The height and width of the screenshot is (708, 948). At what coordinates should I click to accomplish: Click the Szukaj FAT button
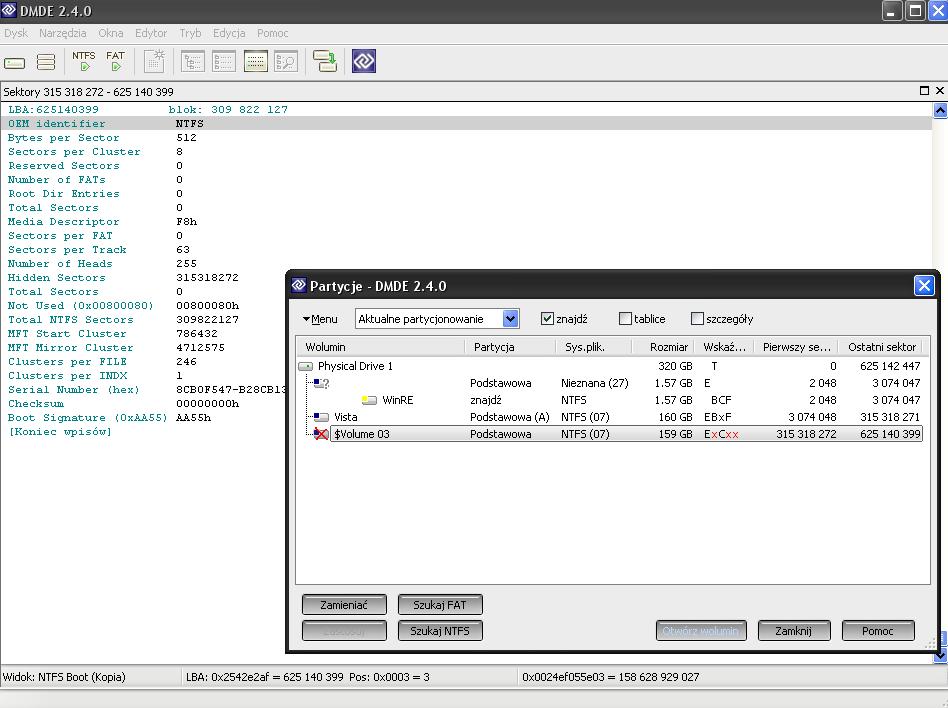[x=440, y=605]
